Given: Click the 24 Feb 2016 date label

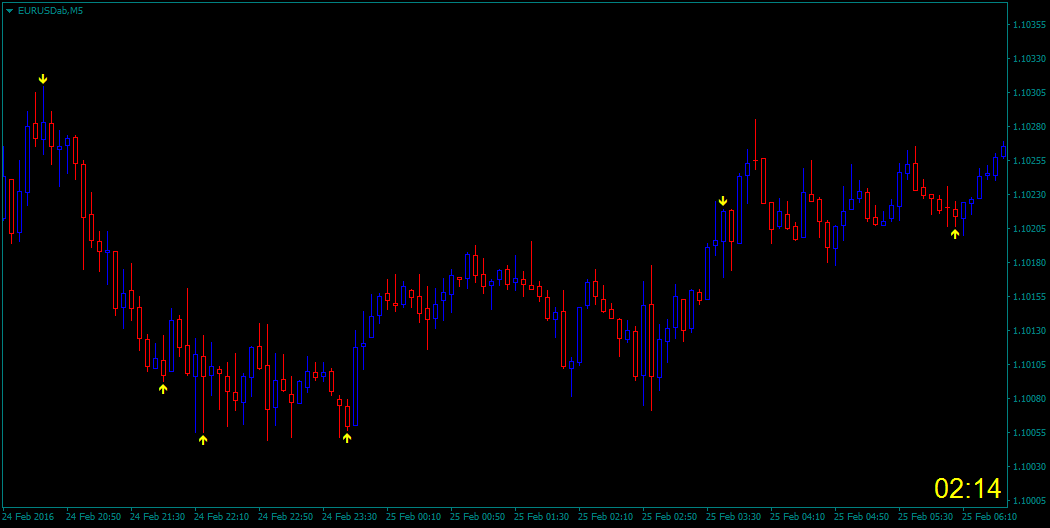Looking at the screenshot, I should [x=28, y=517].
